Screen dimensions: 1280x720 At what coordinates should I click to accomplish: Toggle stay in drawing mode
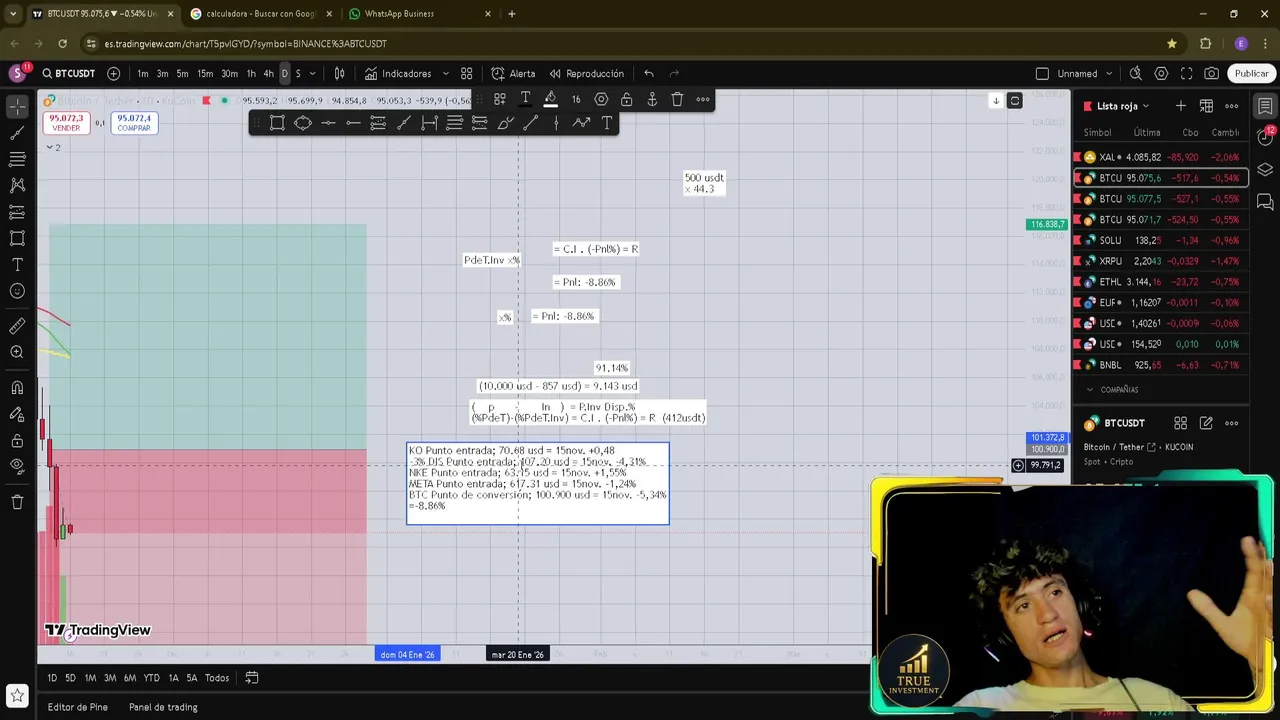17,414
